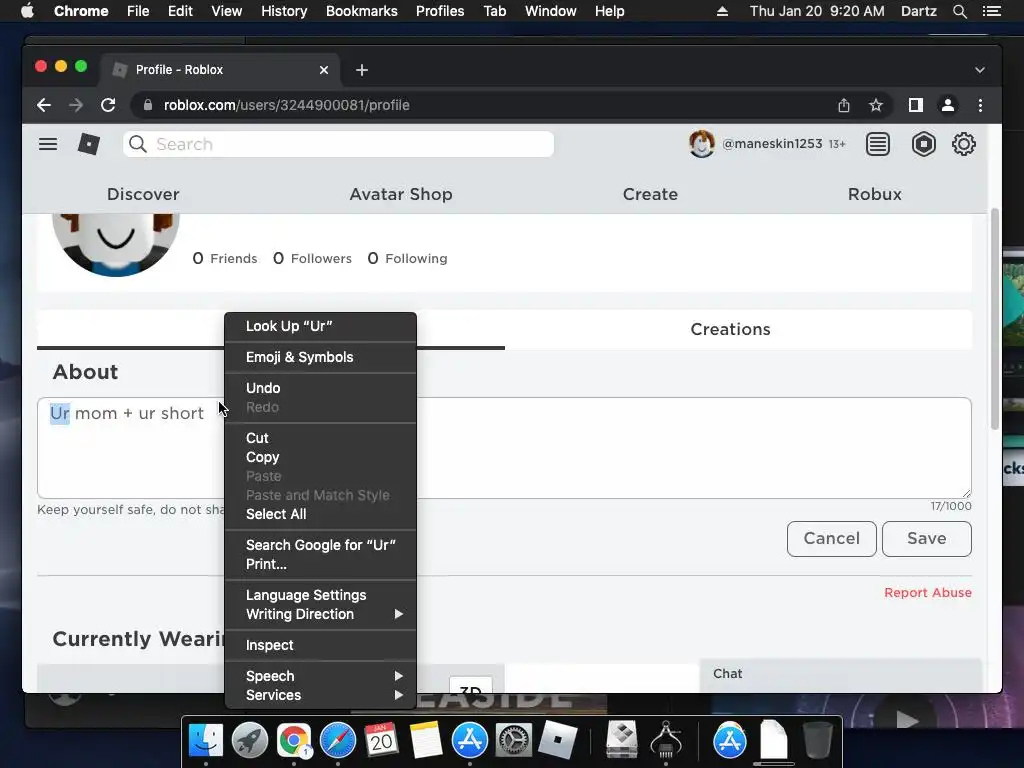Click the Chrome share page icon
1024x768 pixels.
(x=844, y=105)
